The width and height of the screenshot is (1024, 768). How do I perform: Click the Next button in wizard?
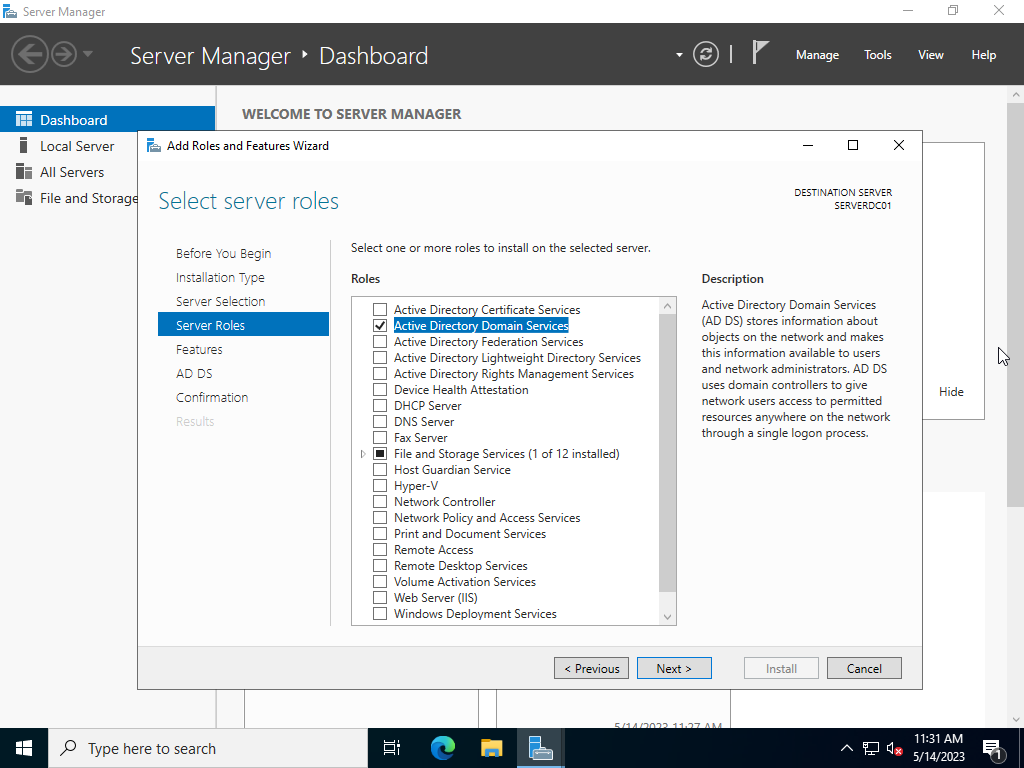tap(674, 668)
